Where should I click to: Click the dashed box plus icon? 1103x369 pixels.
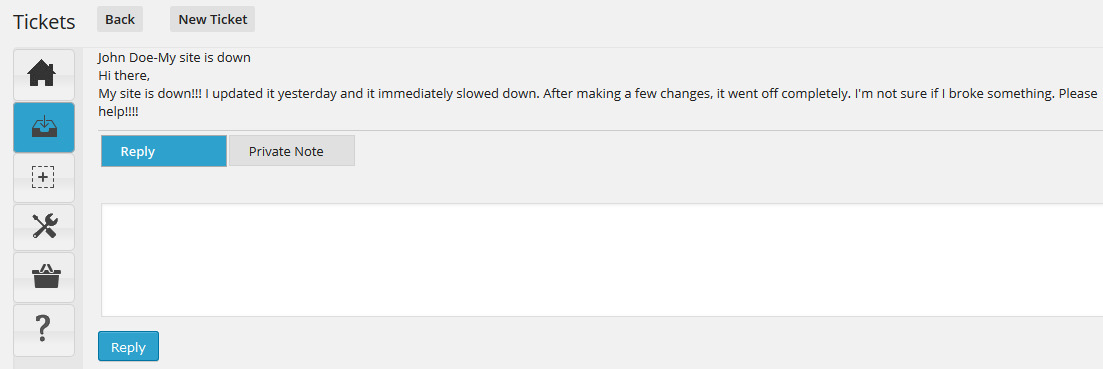pyautogui.click(x=43, y=178)
